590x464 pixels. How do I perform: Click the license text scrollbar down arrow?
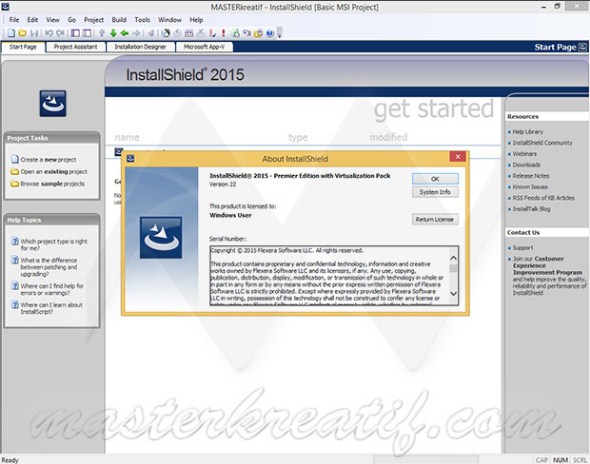[x=453, y=294]
